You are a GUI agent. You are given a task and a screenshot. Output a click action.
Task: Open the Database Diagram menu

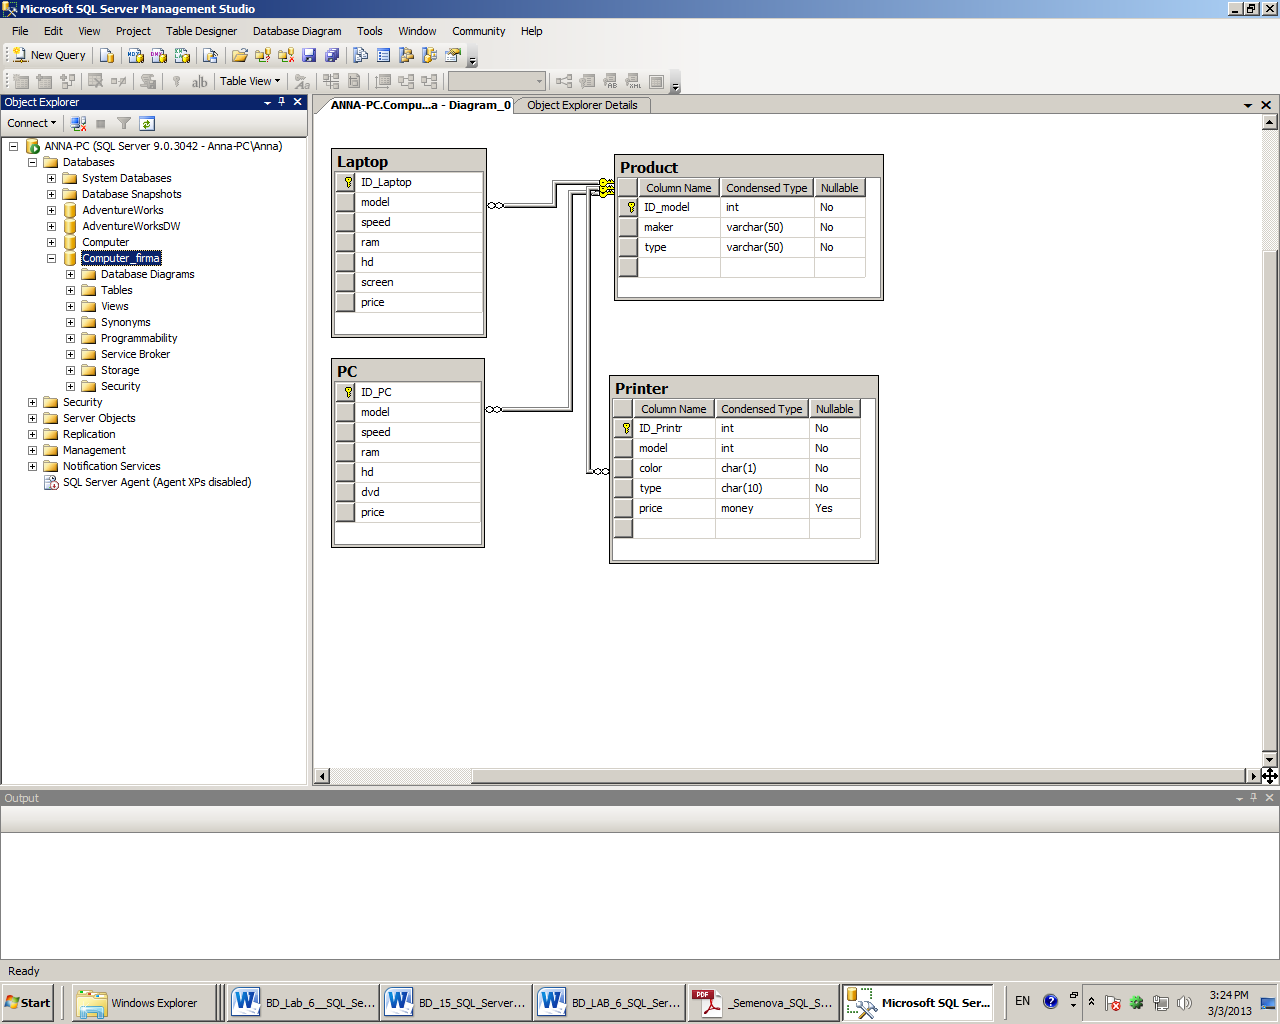click(x=297, y=31)
